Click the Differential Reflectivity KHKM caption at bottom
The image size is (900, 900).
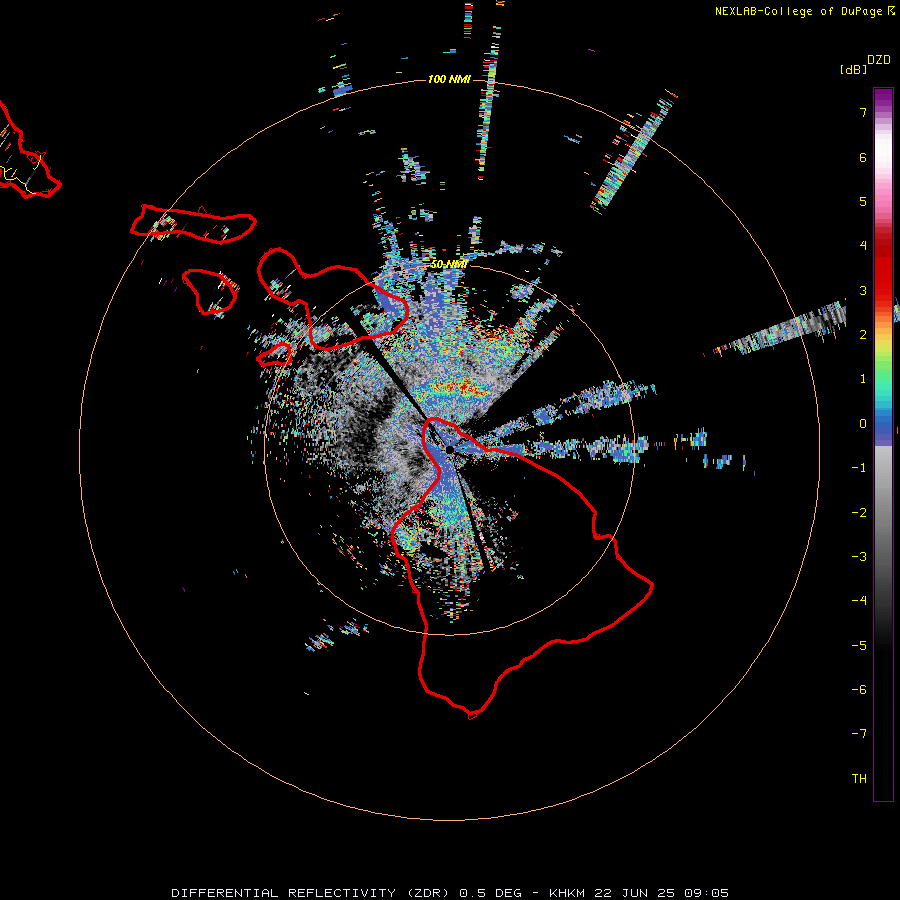tap(450, 893)
